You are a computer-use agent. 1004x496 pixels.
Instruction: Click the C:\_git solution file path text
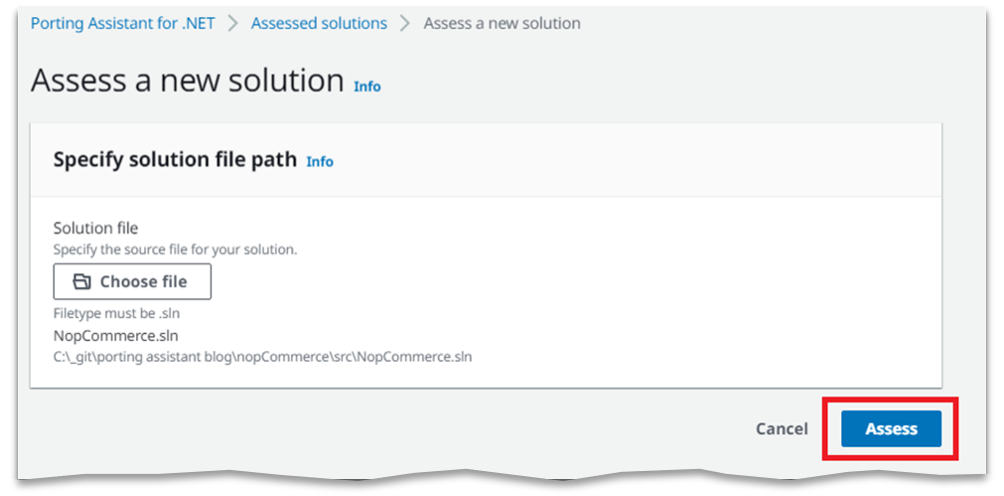[x=263, y=356]
